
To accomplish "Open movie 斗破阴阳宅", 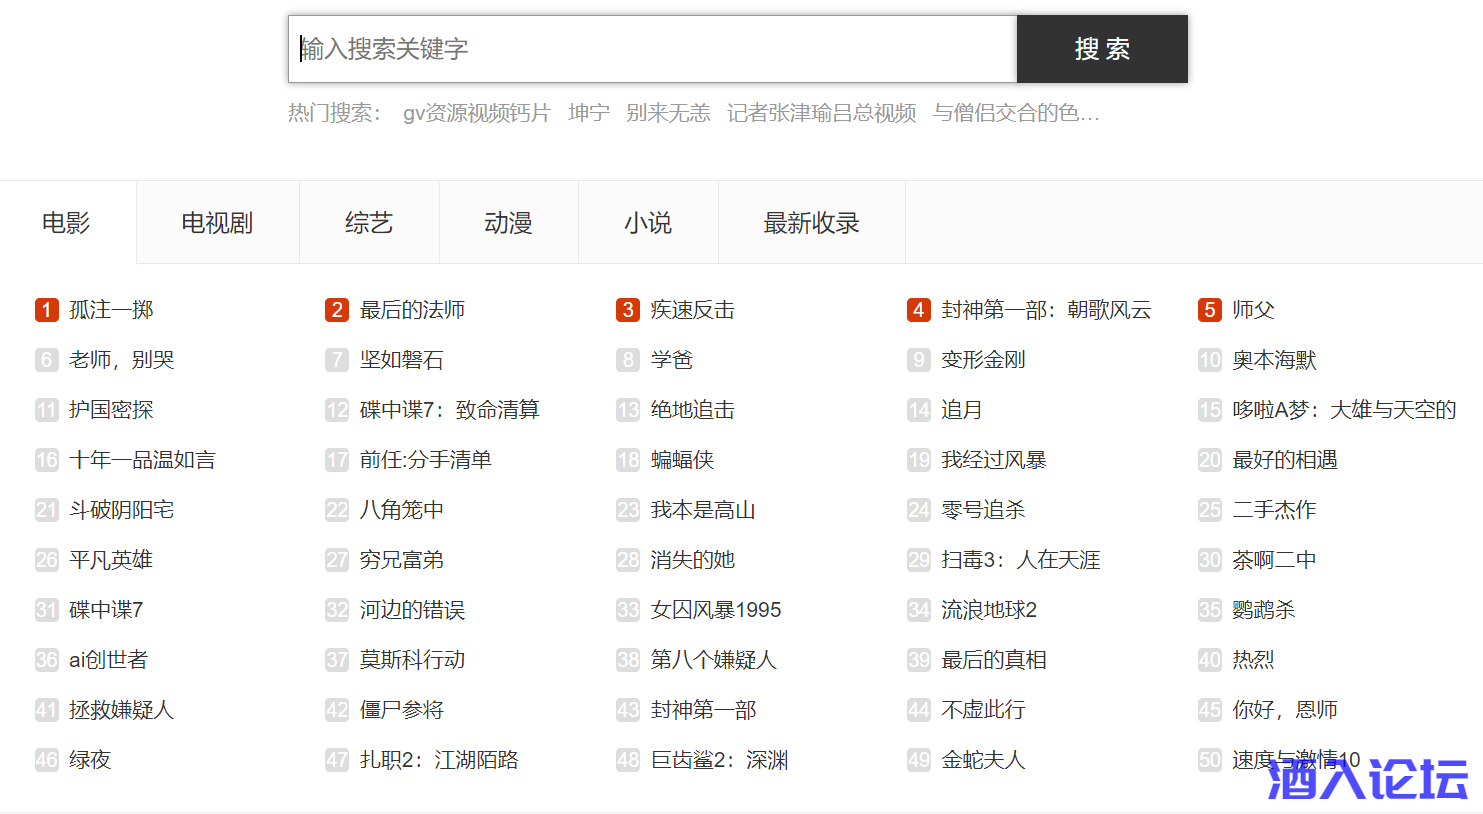I will pyautogui.click(x=122, y=510).
